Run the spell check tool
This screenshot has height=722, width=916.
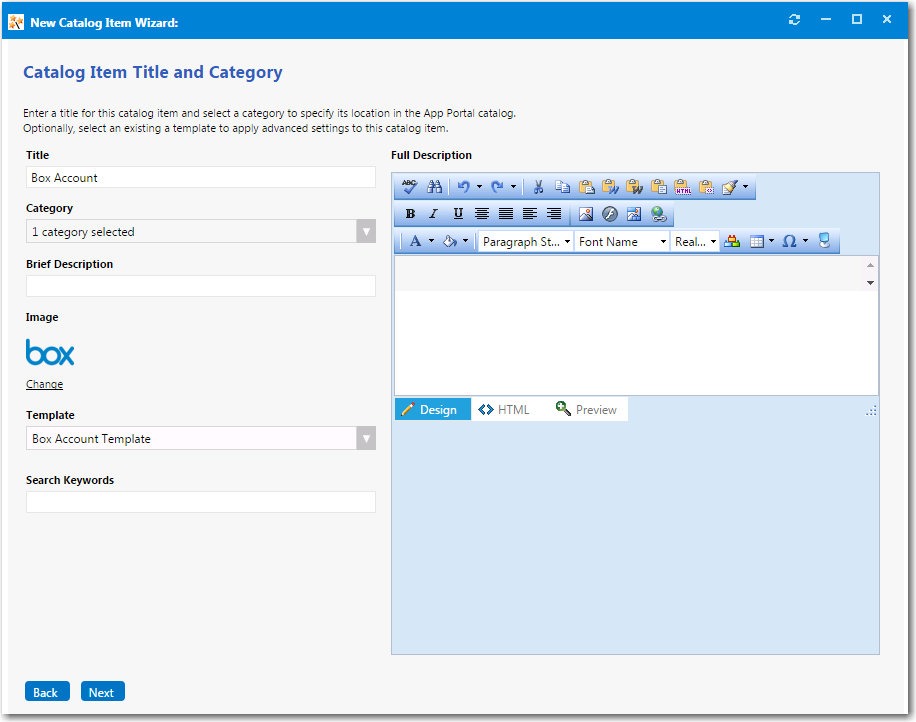coord(410,187)
